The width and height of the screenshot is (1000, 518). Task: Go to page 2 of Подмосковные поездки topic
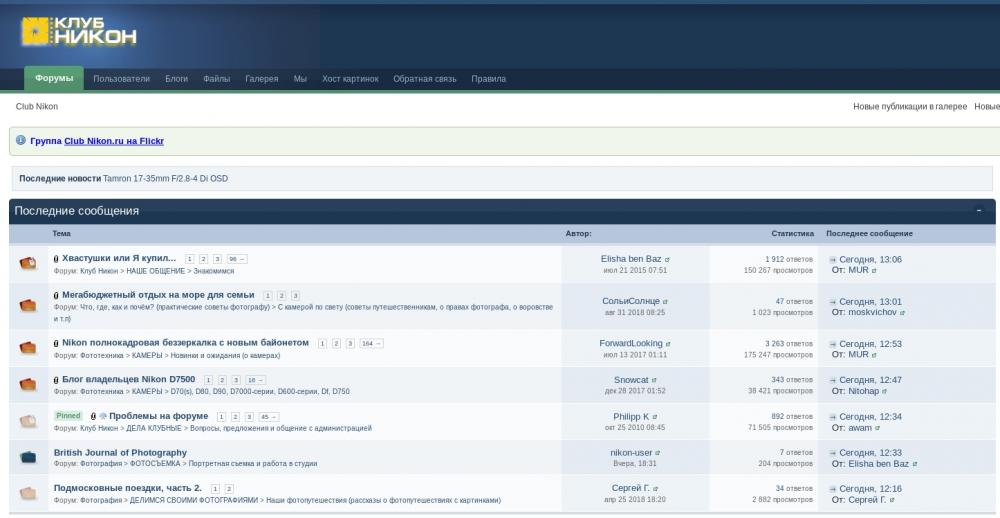[x=229, y=489]
